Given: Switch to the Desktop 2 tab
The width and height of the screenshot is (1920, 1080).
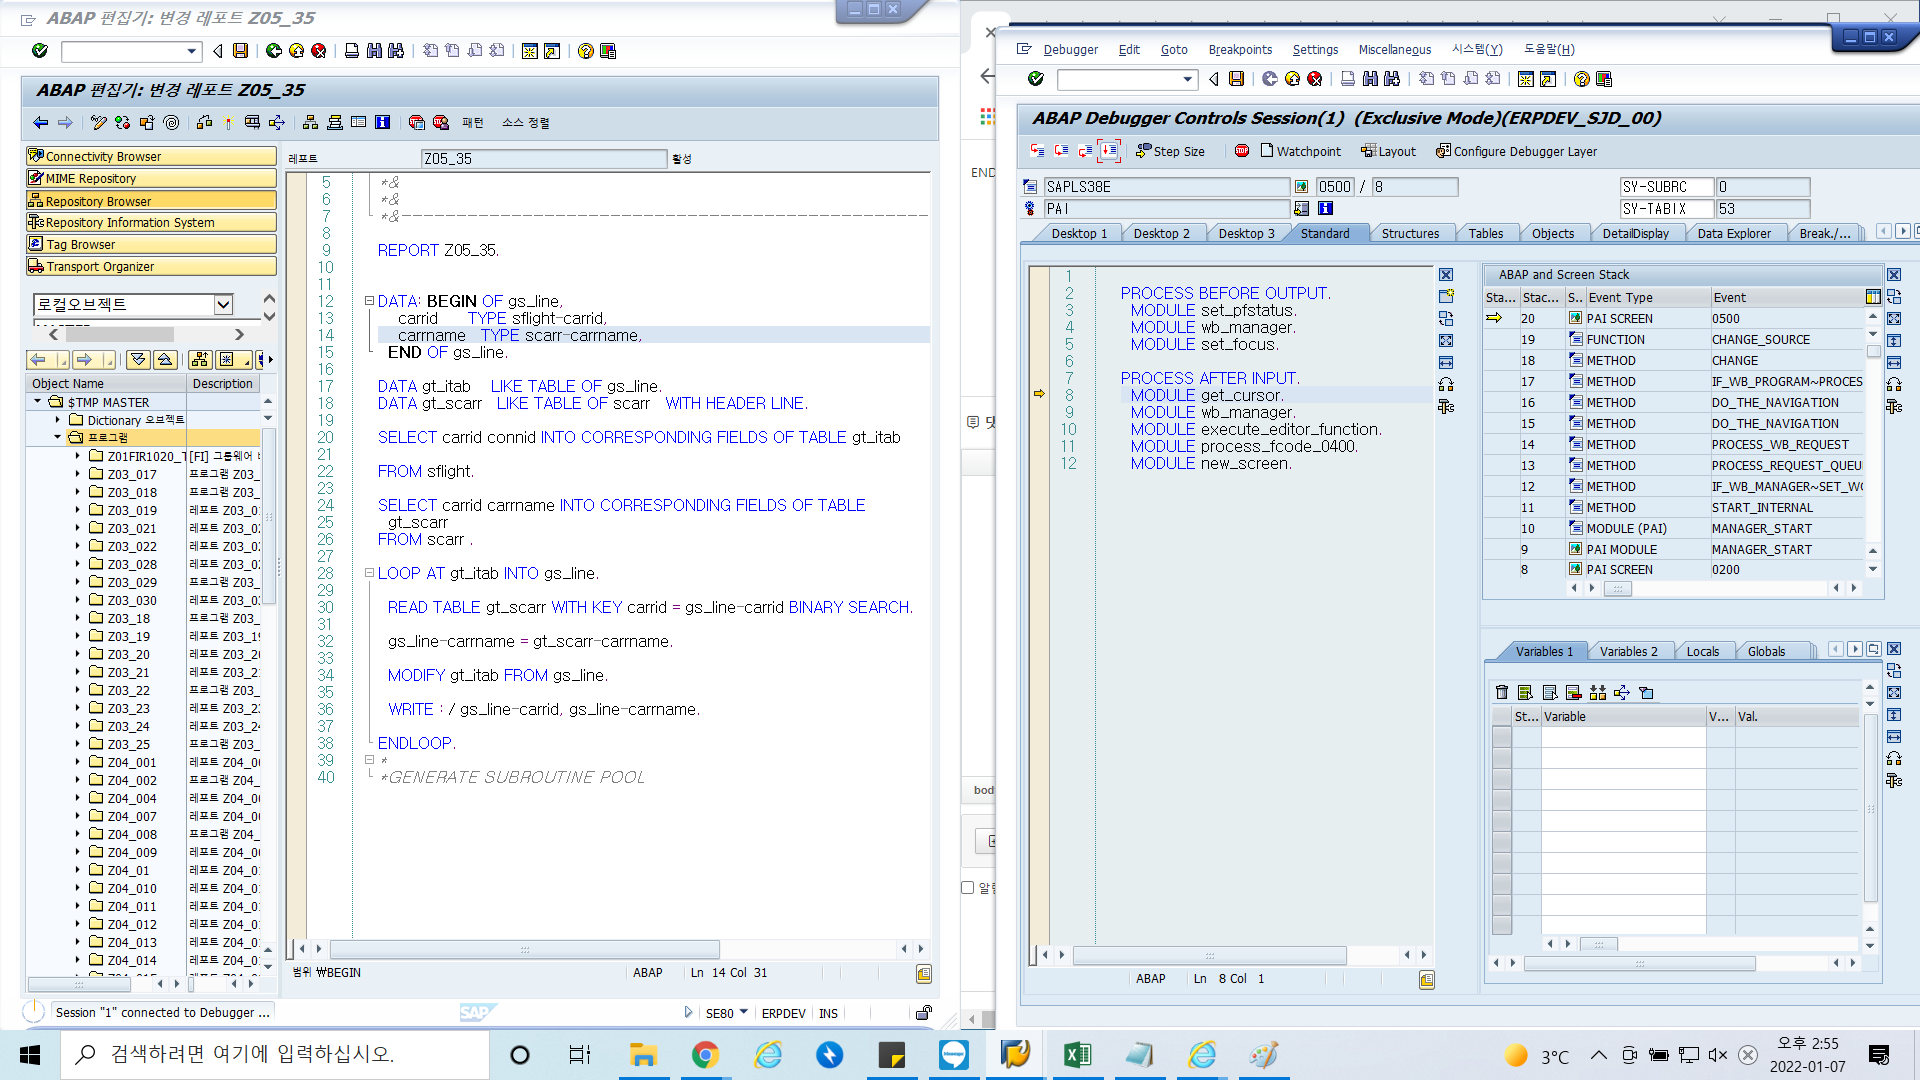Looking at the screenshot, I should click(1162, 233).
